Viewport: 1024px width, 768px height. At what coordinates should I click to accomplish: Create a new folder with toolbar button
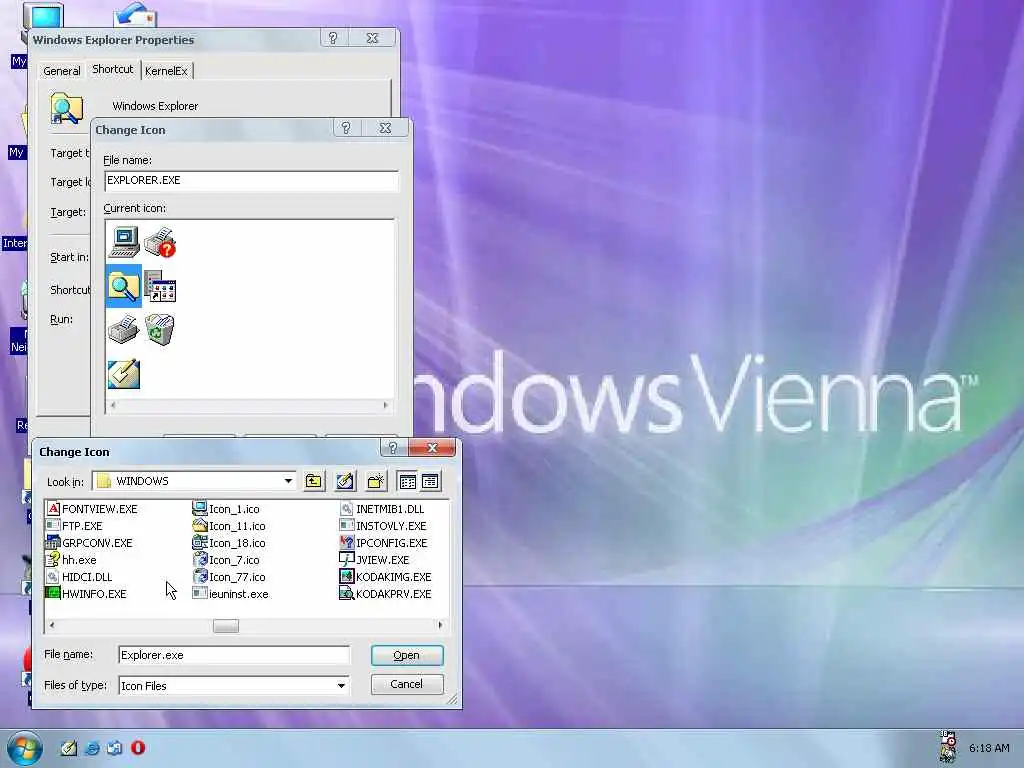click(376, 481)
